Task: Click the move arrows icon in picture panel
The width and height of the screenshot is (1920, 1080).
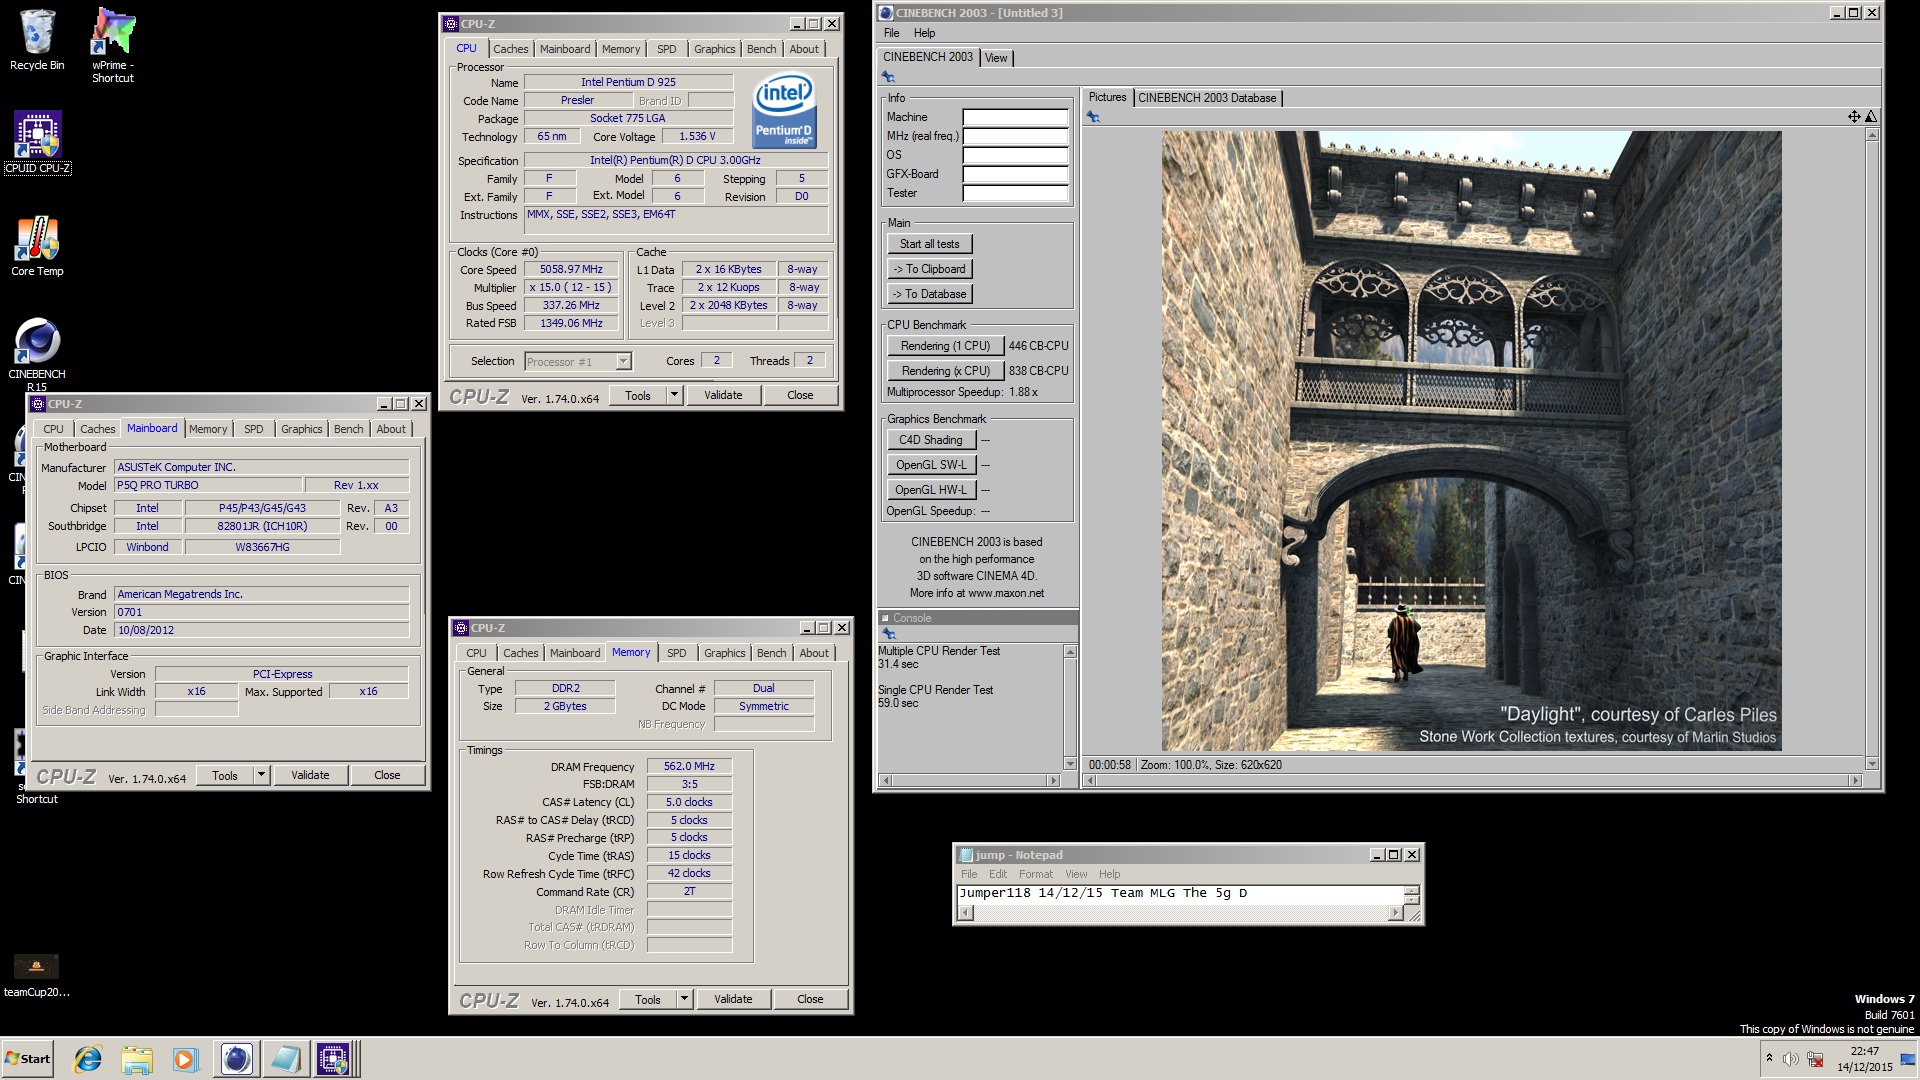Action: click(1854, 117)
